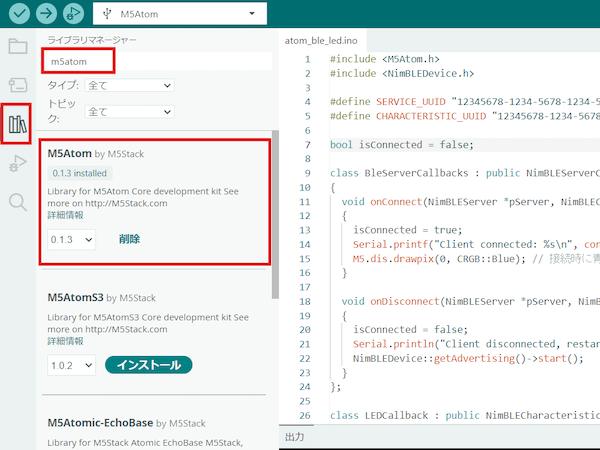Open the Sketchbook folder sidebar icon
The image size is (600, 450).
[18, 46]
